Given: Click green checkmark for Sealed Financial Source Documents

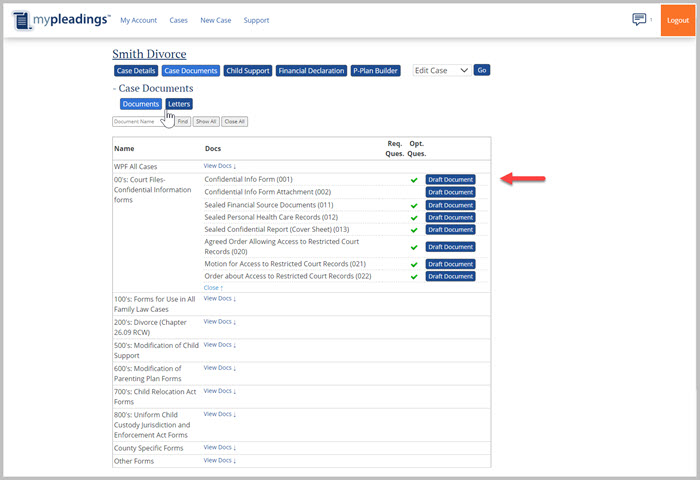Looking at the screenshot, I should point(413,205).
